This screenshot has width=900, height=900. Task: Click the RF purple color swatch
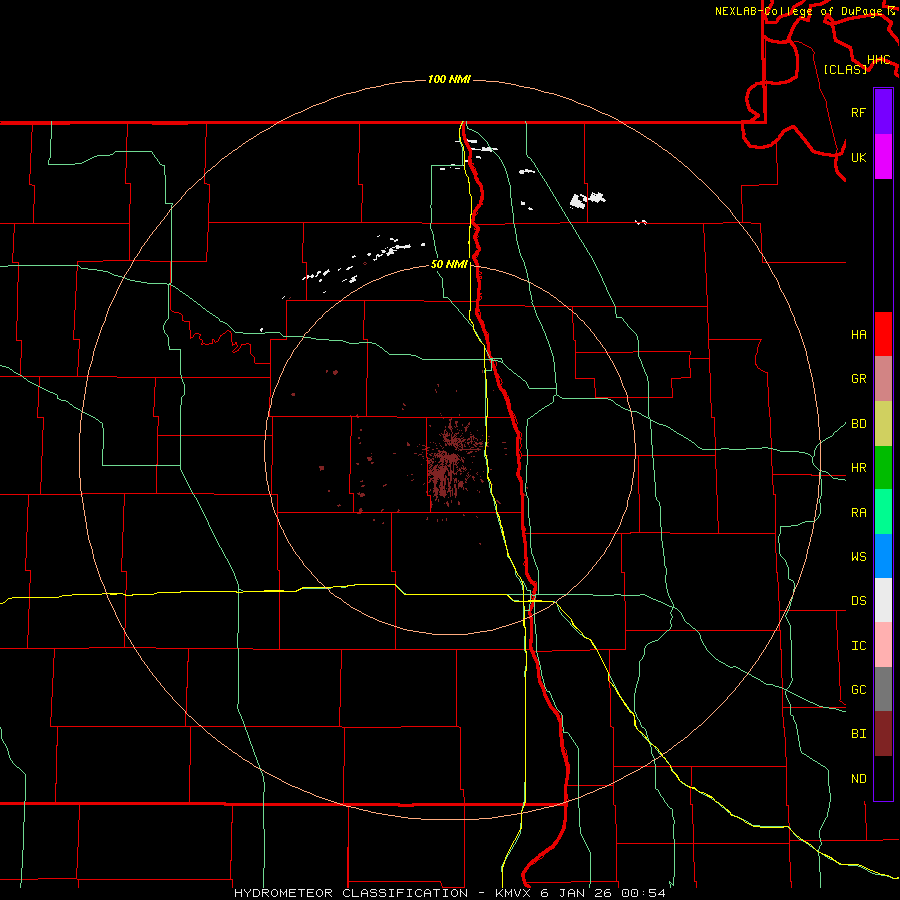coord(883,112)
